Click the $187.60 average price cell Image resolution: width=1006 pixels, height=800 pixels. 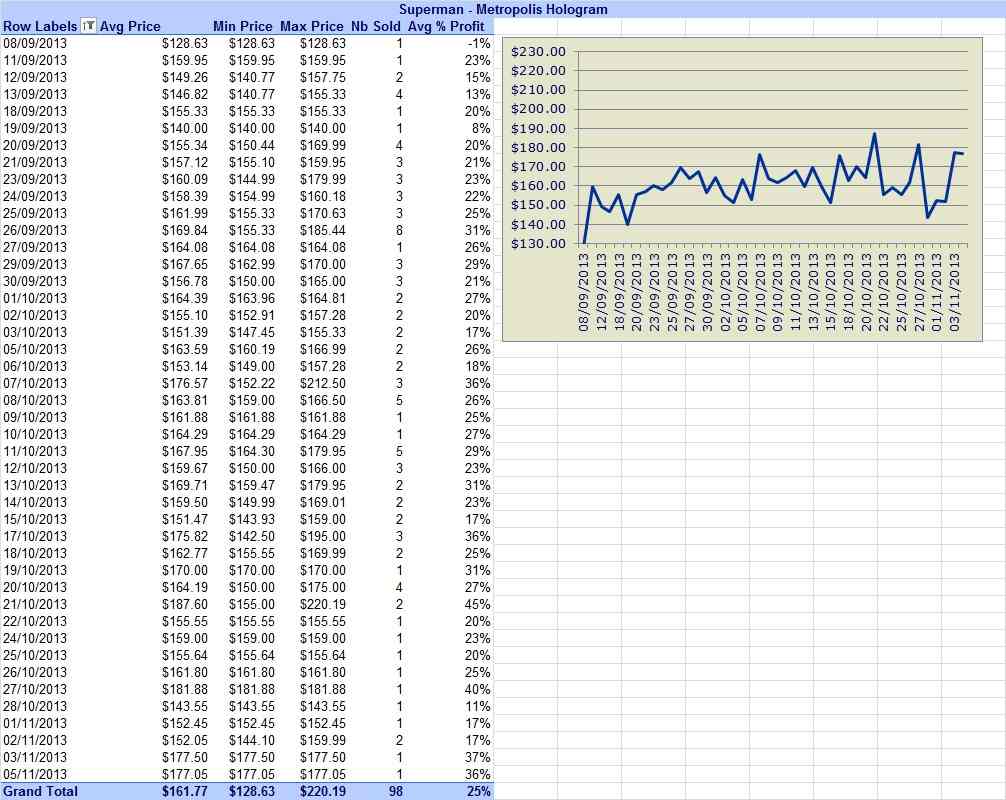coord(185,604)
